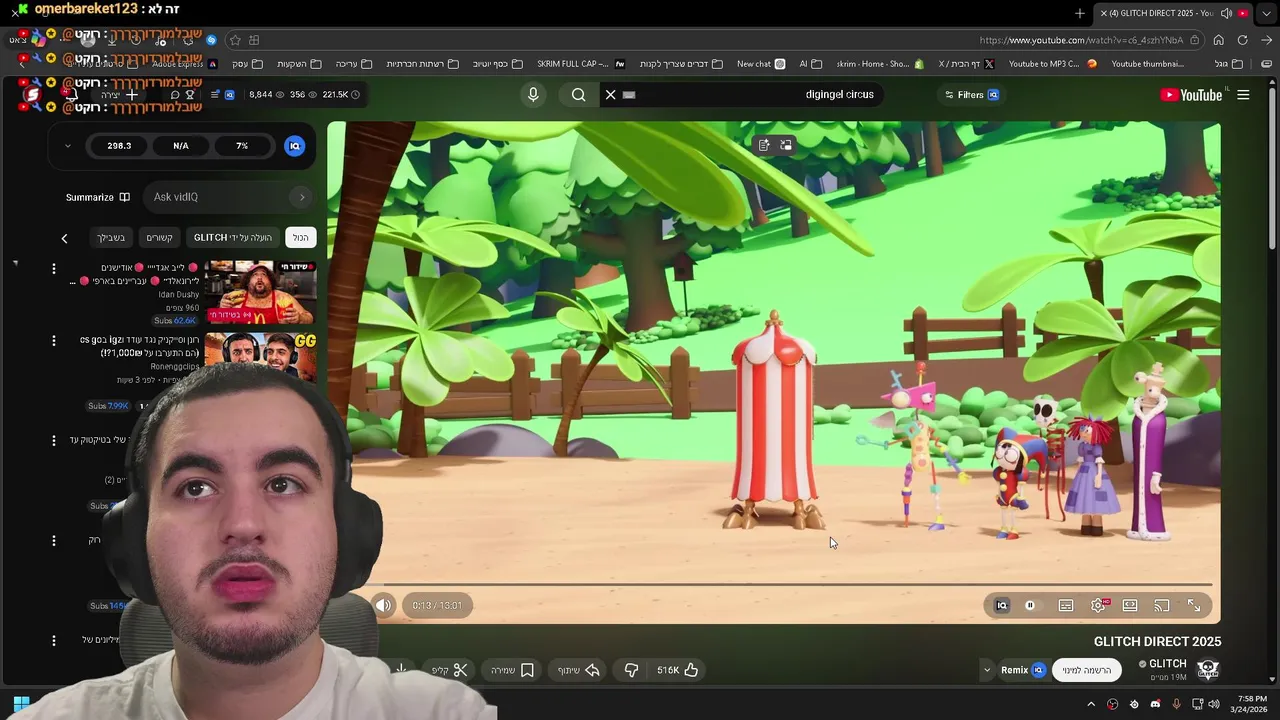1280x720 pixels.
Task: Go to the YouTube home logo
Action: (x=1191, y=95)
